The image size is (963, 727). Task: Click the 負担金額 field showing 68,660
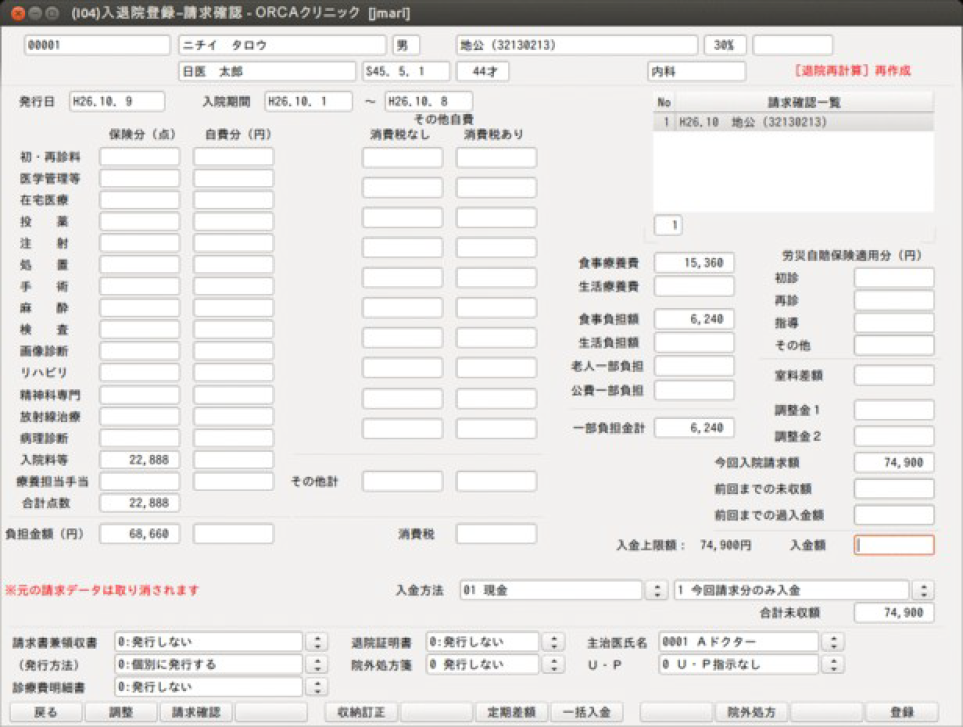pos(139,534)
